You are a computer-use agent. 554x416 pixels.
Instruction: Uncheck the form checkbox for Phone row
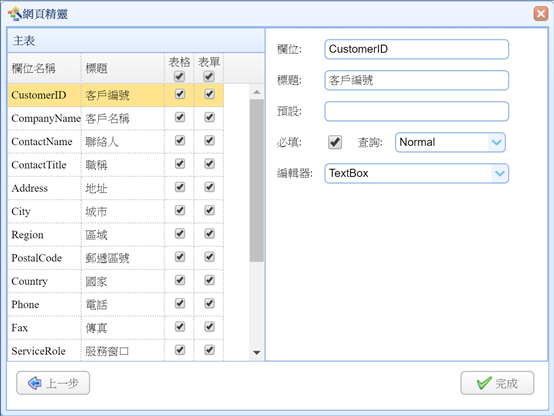tap(210, 304)
